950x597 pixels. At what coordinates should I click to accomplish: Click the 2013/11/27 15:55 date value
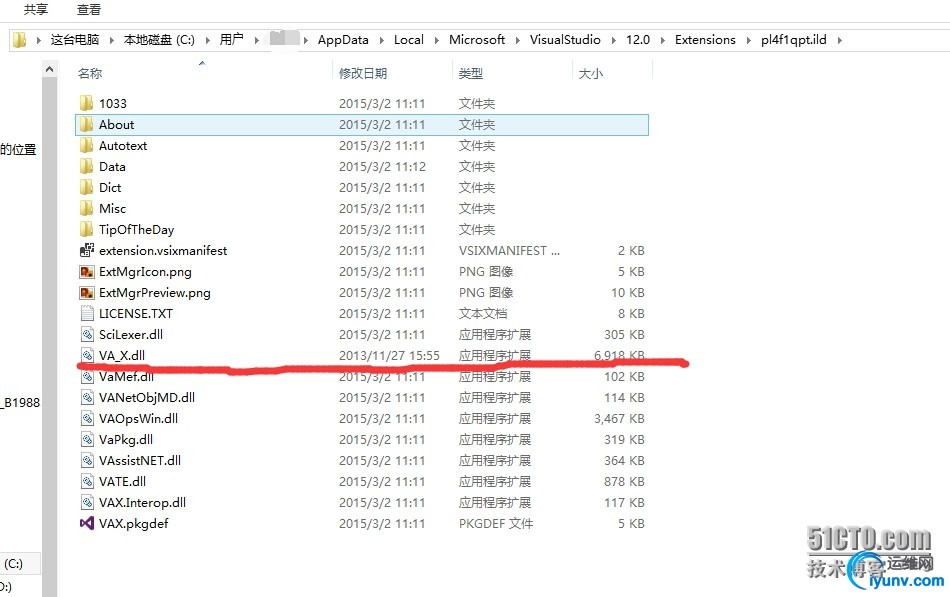click(x=389, y=355)
